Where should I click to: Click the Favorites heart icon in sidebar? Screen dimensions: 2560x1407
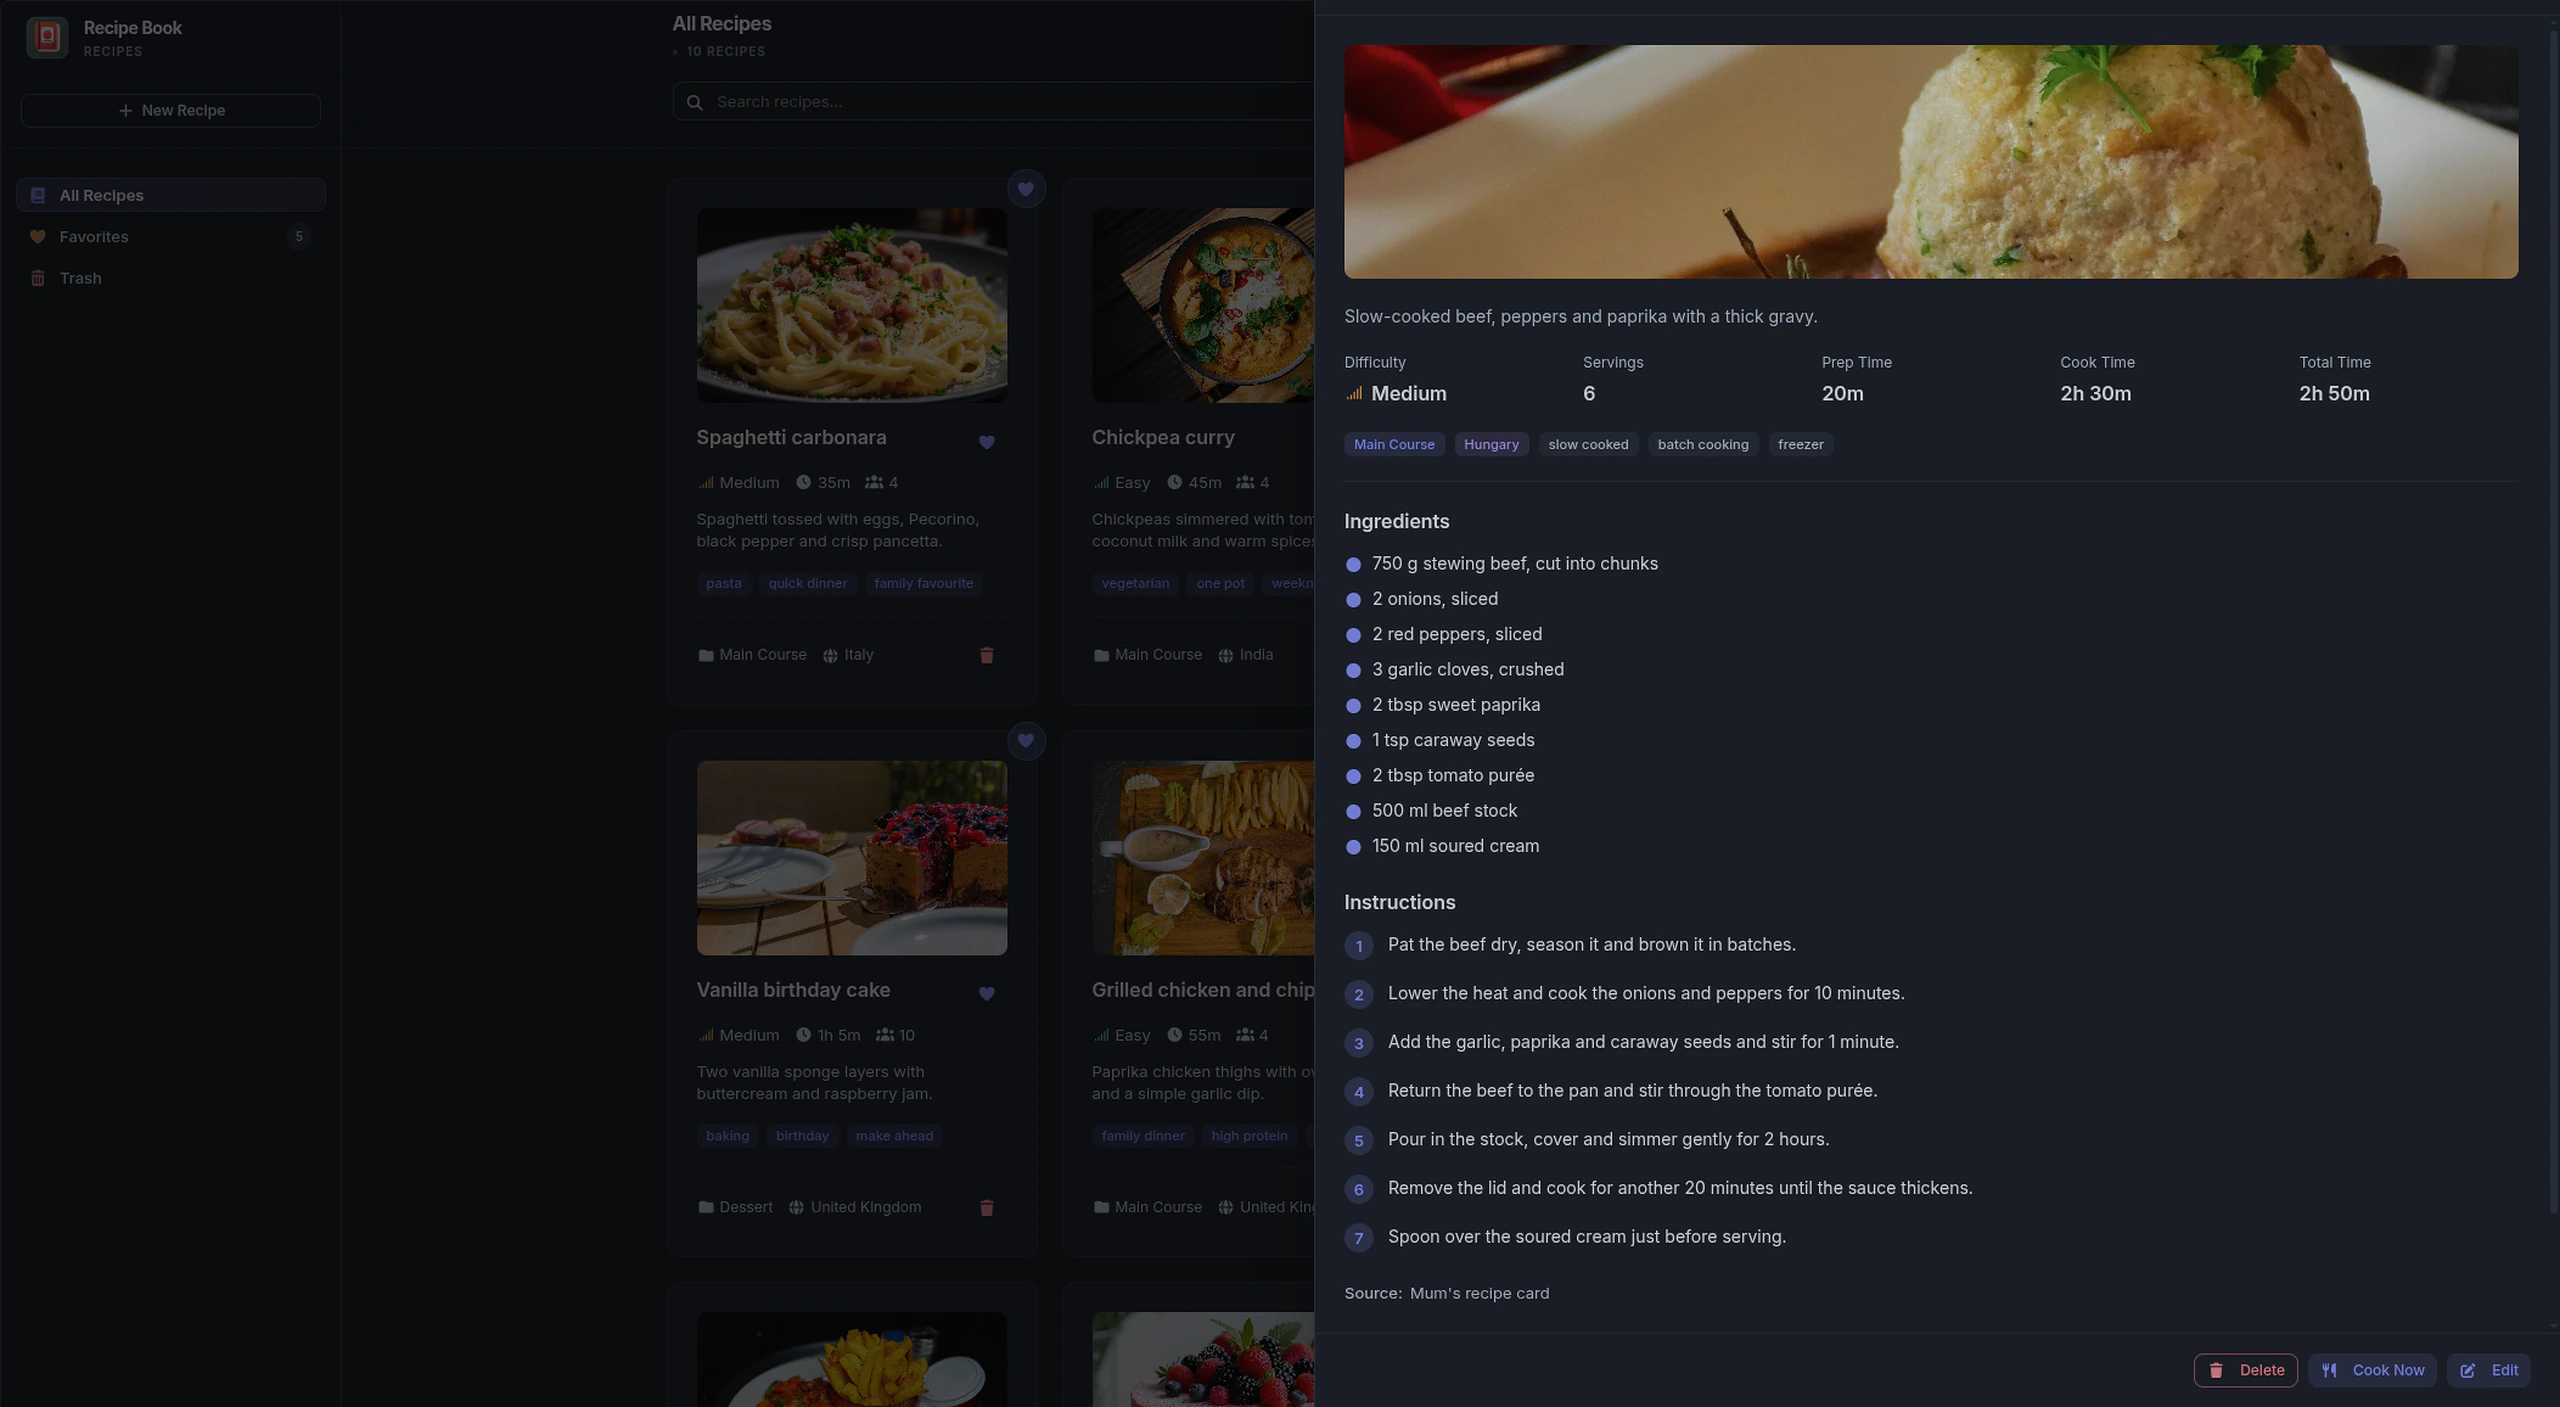[38, 237]
